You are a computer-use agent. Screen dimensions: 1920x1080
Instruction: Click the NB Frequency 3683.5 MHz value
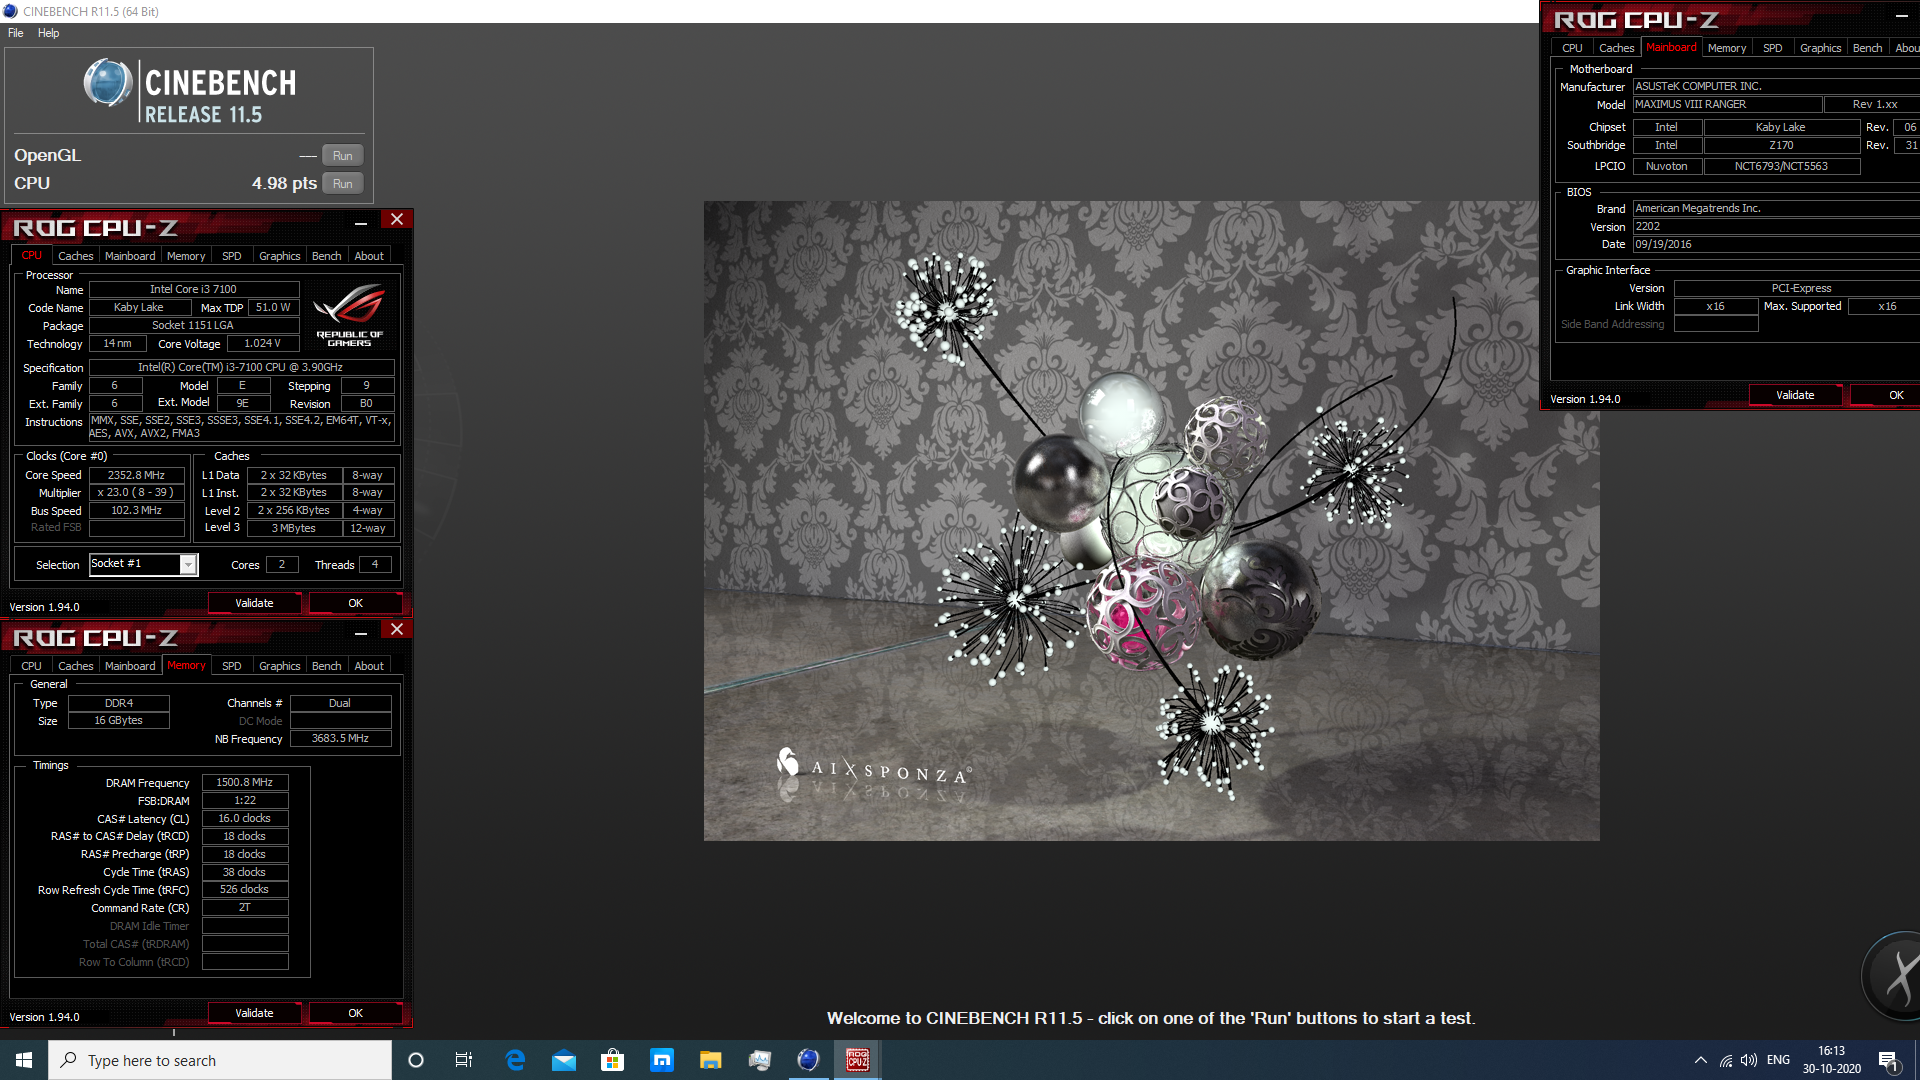click(340, 738)
